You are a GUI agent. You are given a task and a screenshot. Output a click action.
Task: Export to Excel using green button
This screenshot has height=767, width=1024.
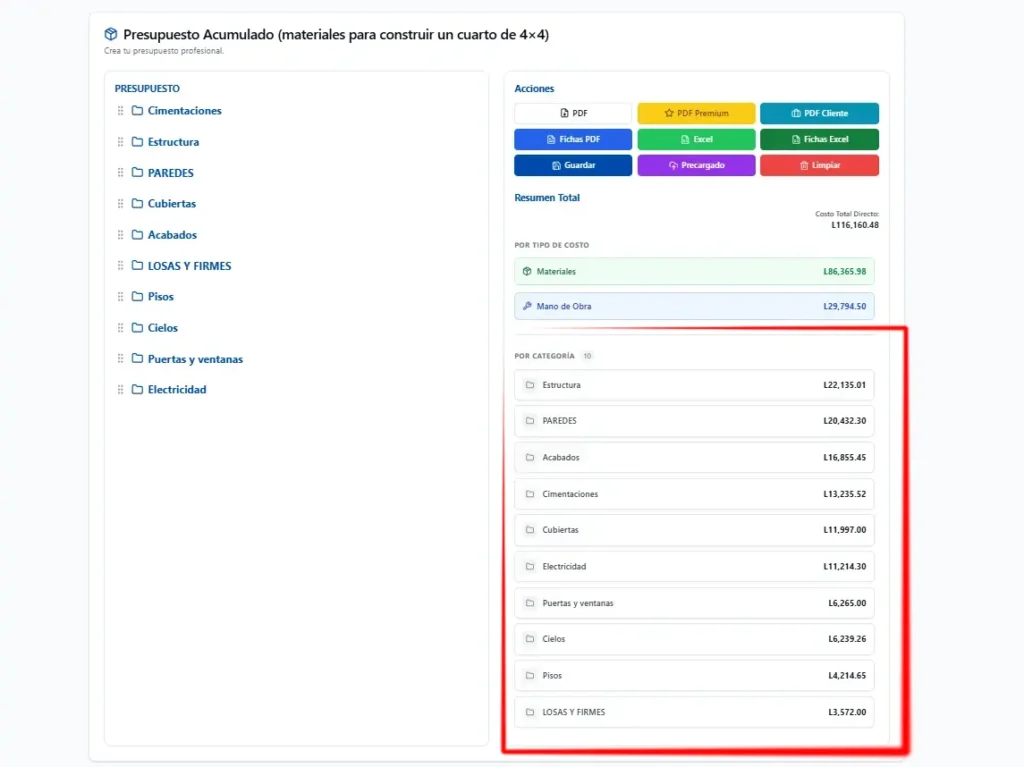click(x=696, y=139)
